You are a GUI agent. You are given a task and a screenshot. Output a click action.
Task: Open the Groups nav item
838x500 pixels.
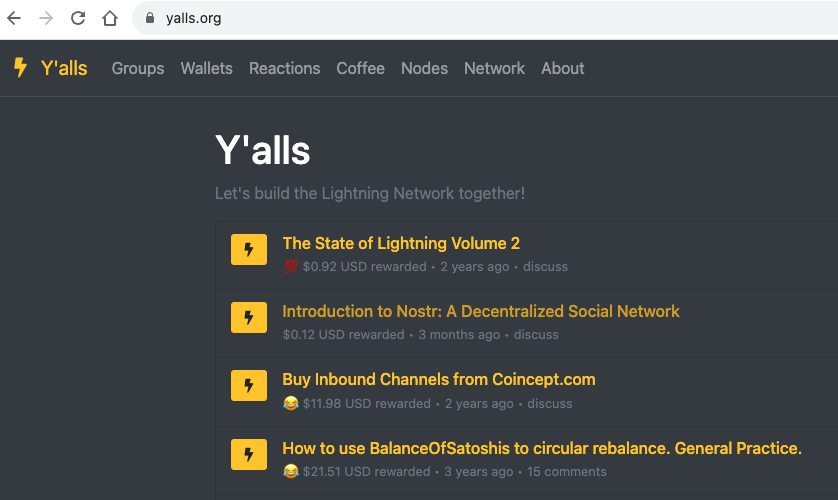(x=138, y=68)
